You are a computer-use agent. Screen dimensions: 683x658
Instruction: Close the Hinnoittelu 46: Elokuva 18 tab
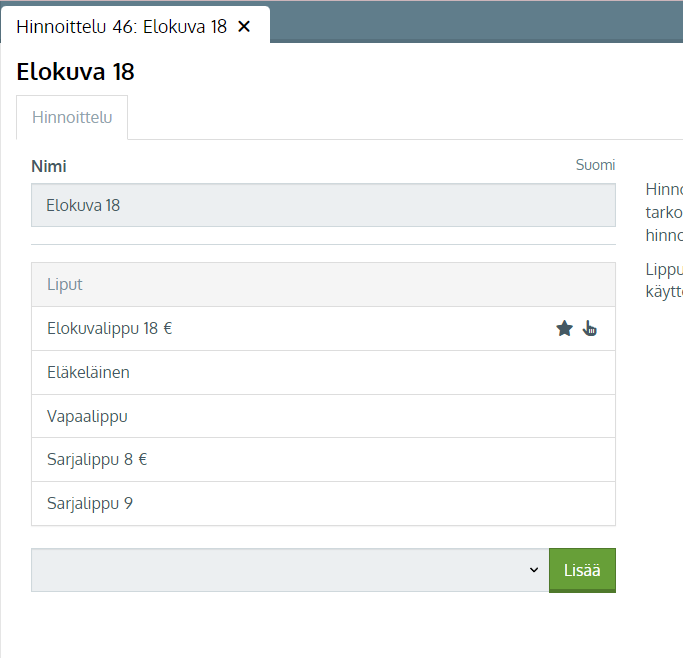tap(244, 26)
